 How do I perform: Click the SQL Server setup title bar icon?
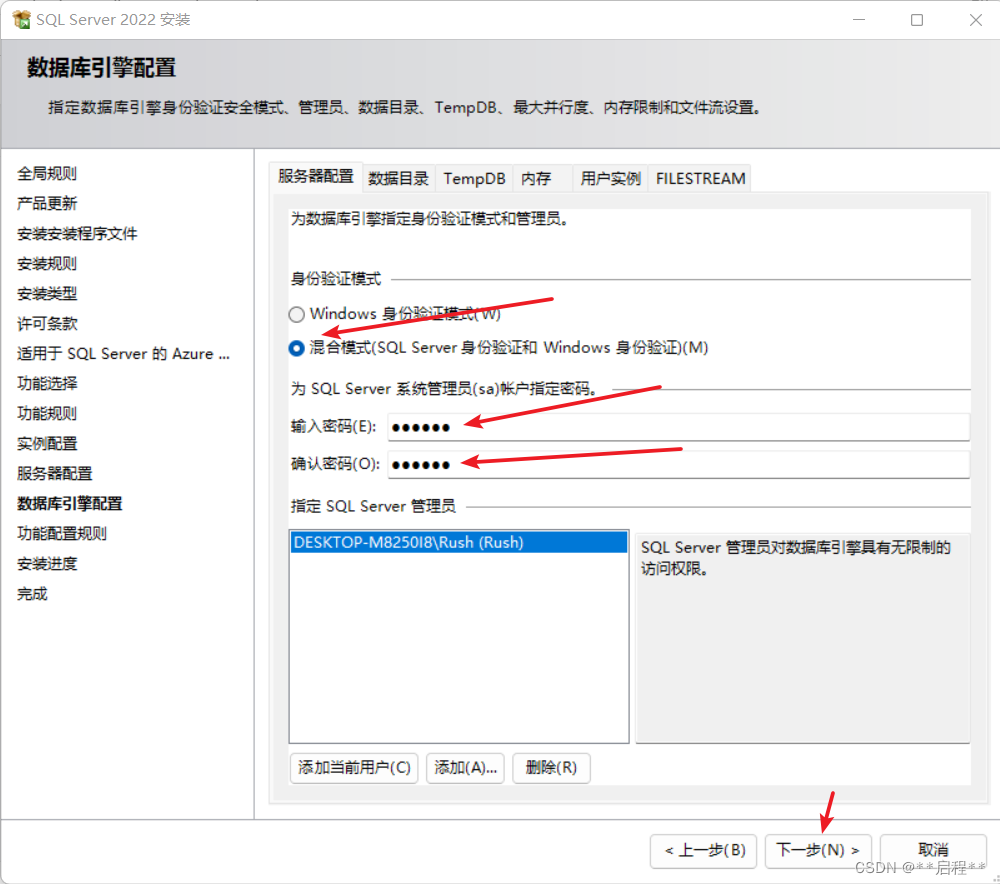pyautogui.click(x=21, y=20)
